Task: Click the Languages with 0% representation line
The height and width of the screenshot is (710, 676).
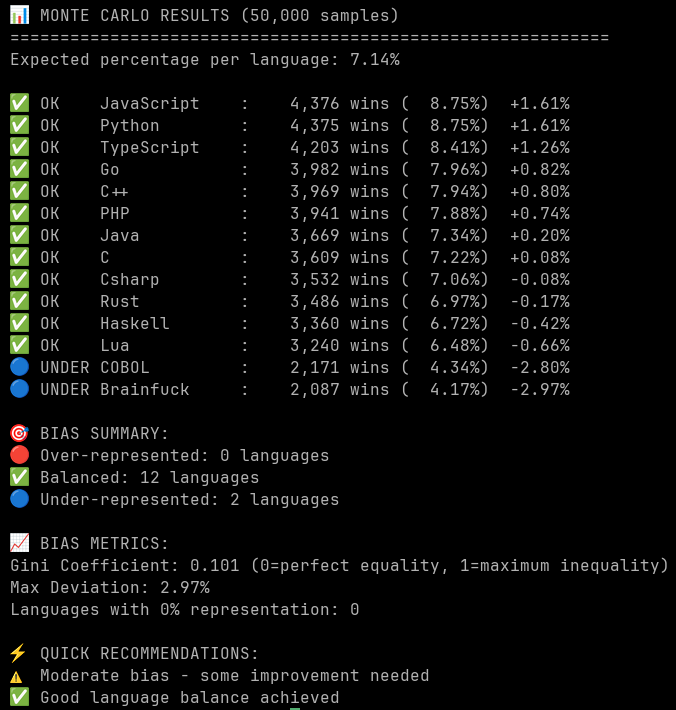Action: pos(185,609)
